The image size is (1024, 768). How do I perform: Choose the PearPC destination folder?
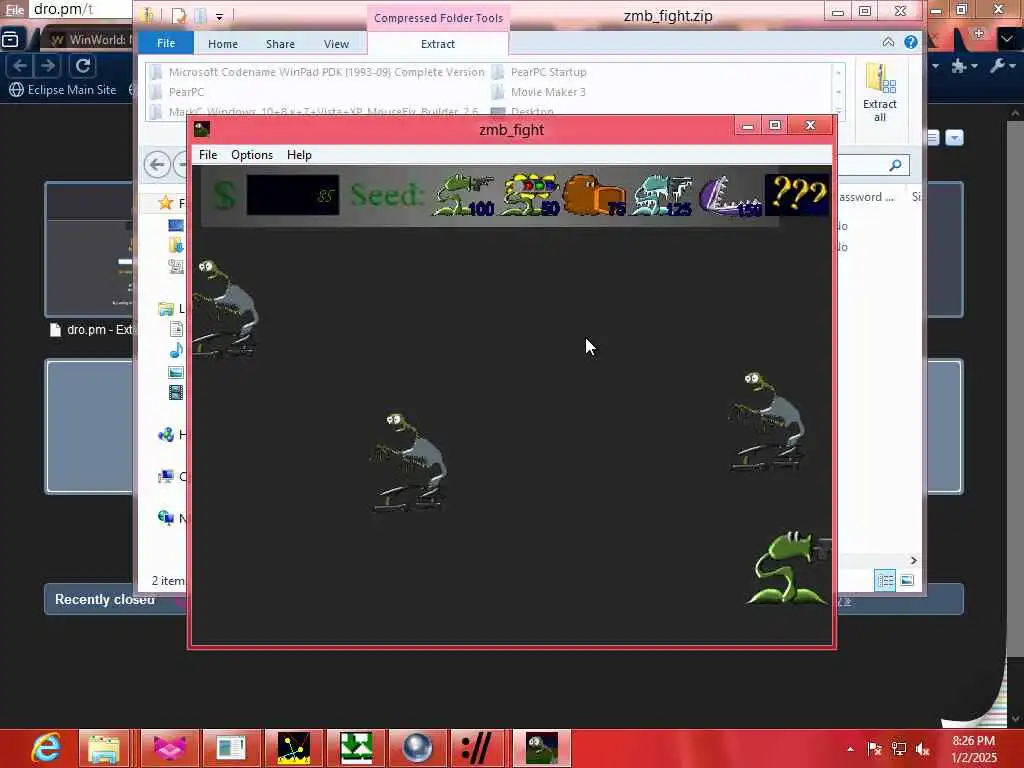tap(177, 92)
